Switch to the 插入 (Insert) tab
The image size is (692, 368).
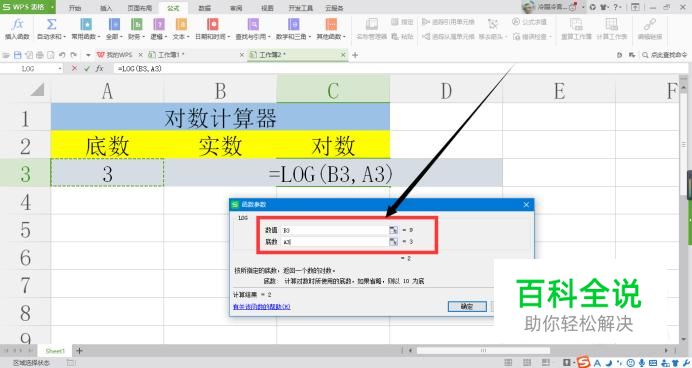106,8
